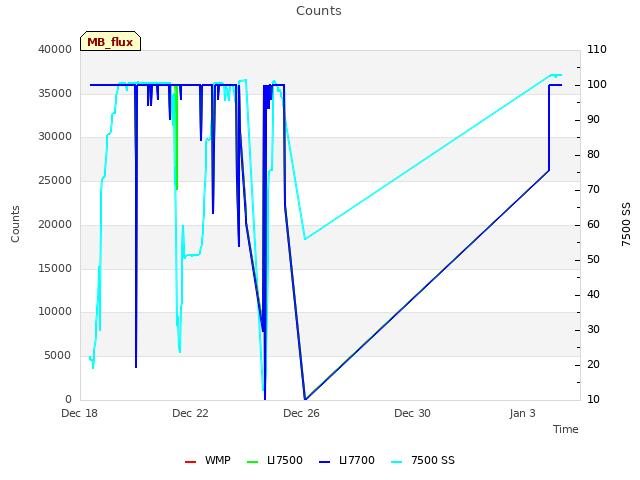Click the 25000 left axis value
The height and width of the screenshot is (480, 640).
[x=55, y=180]
